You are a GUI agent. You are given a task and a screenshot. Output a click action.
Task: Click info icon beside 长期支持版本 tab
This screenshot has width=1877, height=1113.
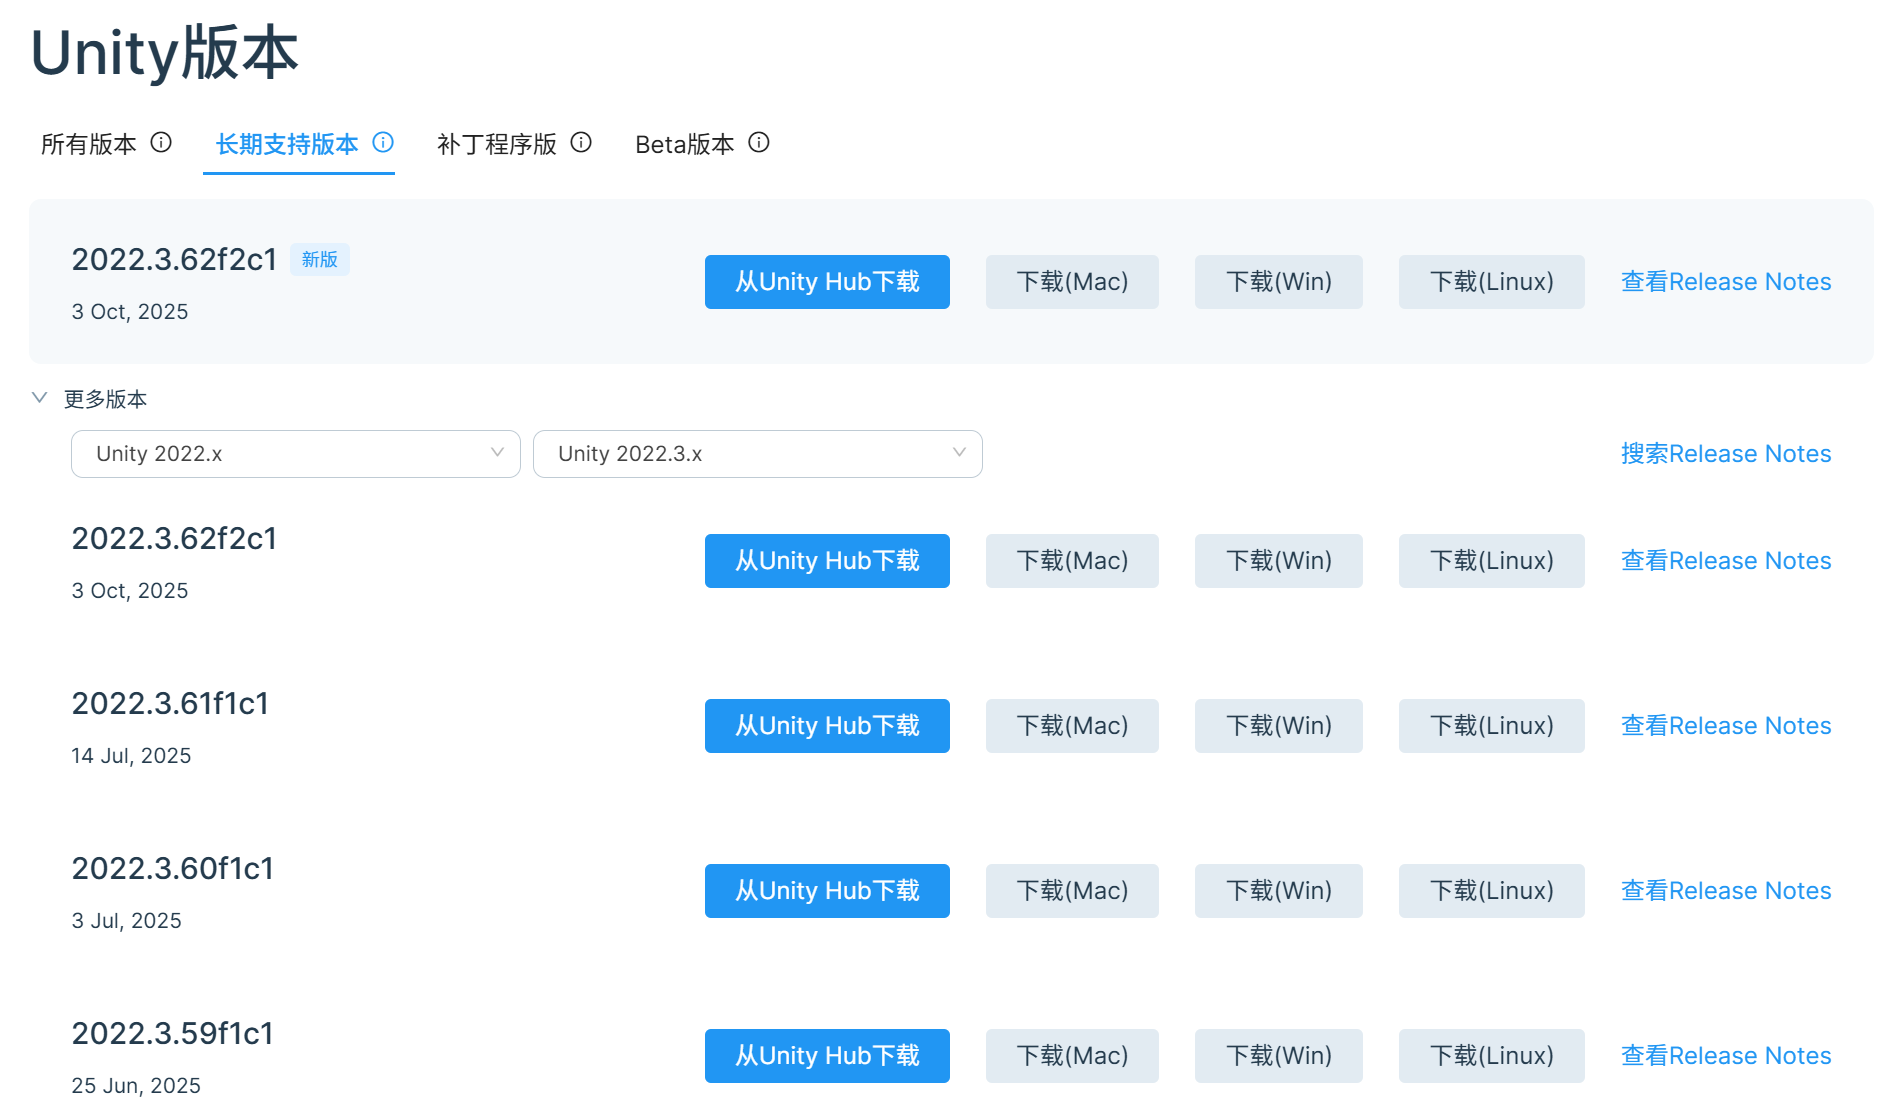pos(383,143)
